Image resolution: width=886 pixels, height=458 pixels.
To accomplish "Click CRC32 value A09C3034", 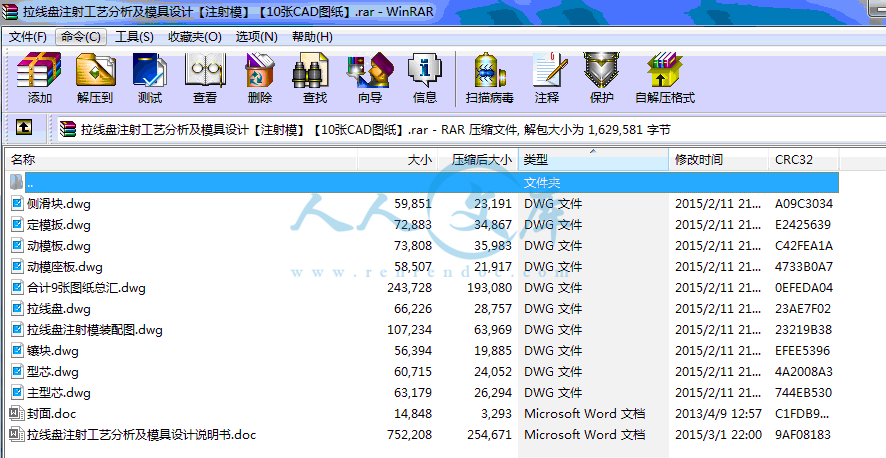I will (804, 204).
